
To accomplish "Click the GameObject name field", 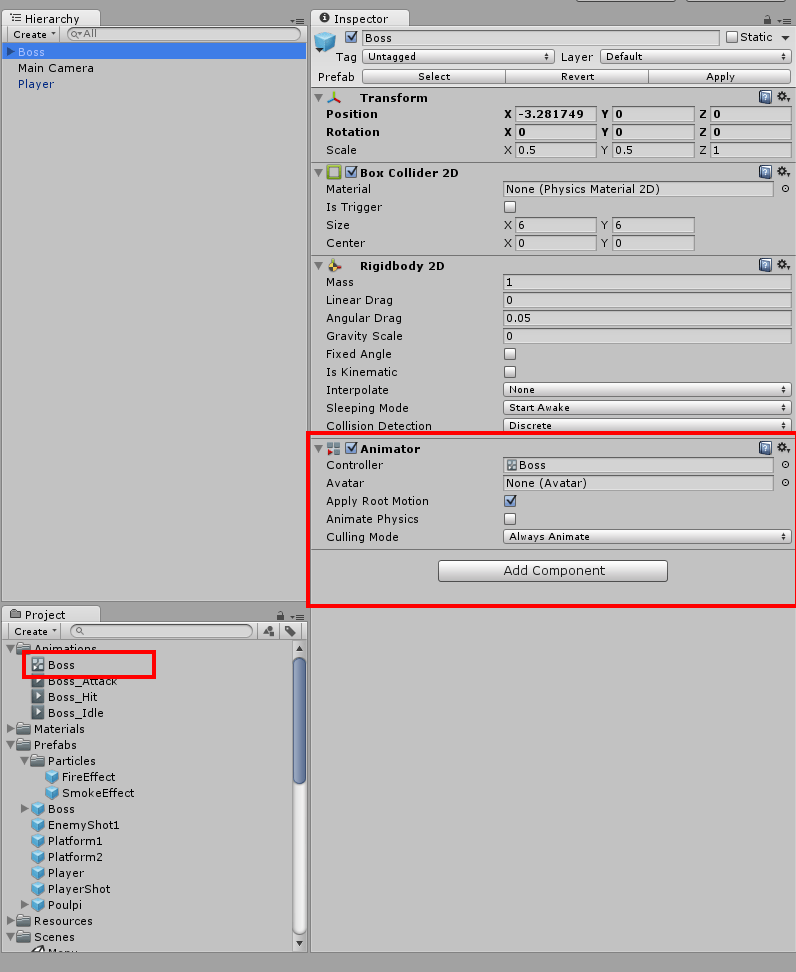I will pyautogui.click(x=541, y=38).
